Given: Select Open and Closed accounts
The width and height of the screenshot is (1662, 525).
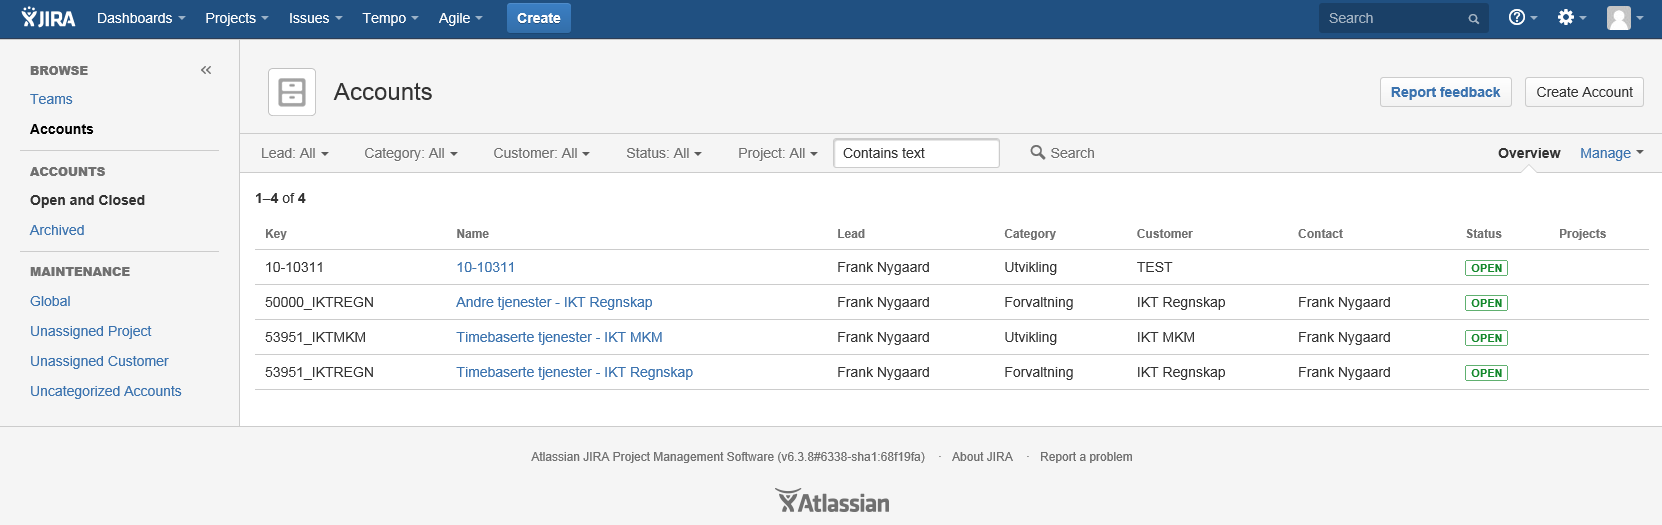Looking at the screenshot, I should tap(87, 200).
